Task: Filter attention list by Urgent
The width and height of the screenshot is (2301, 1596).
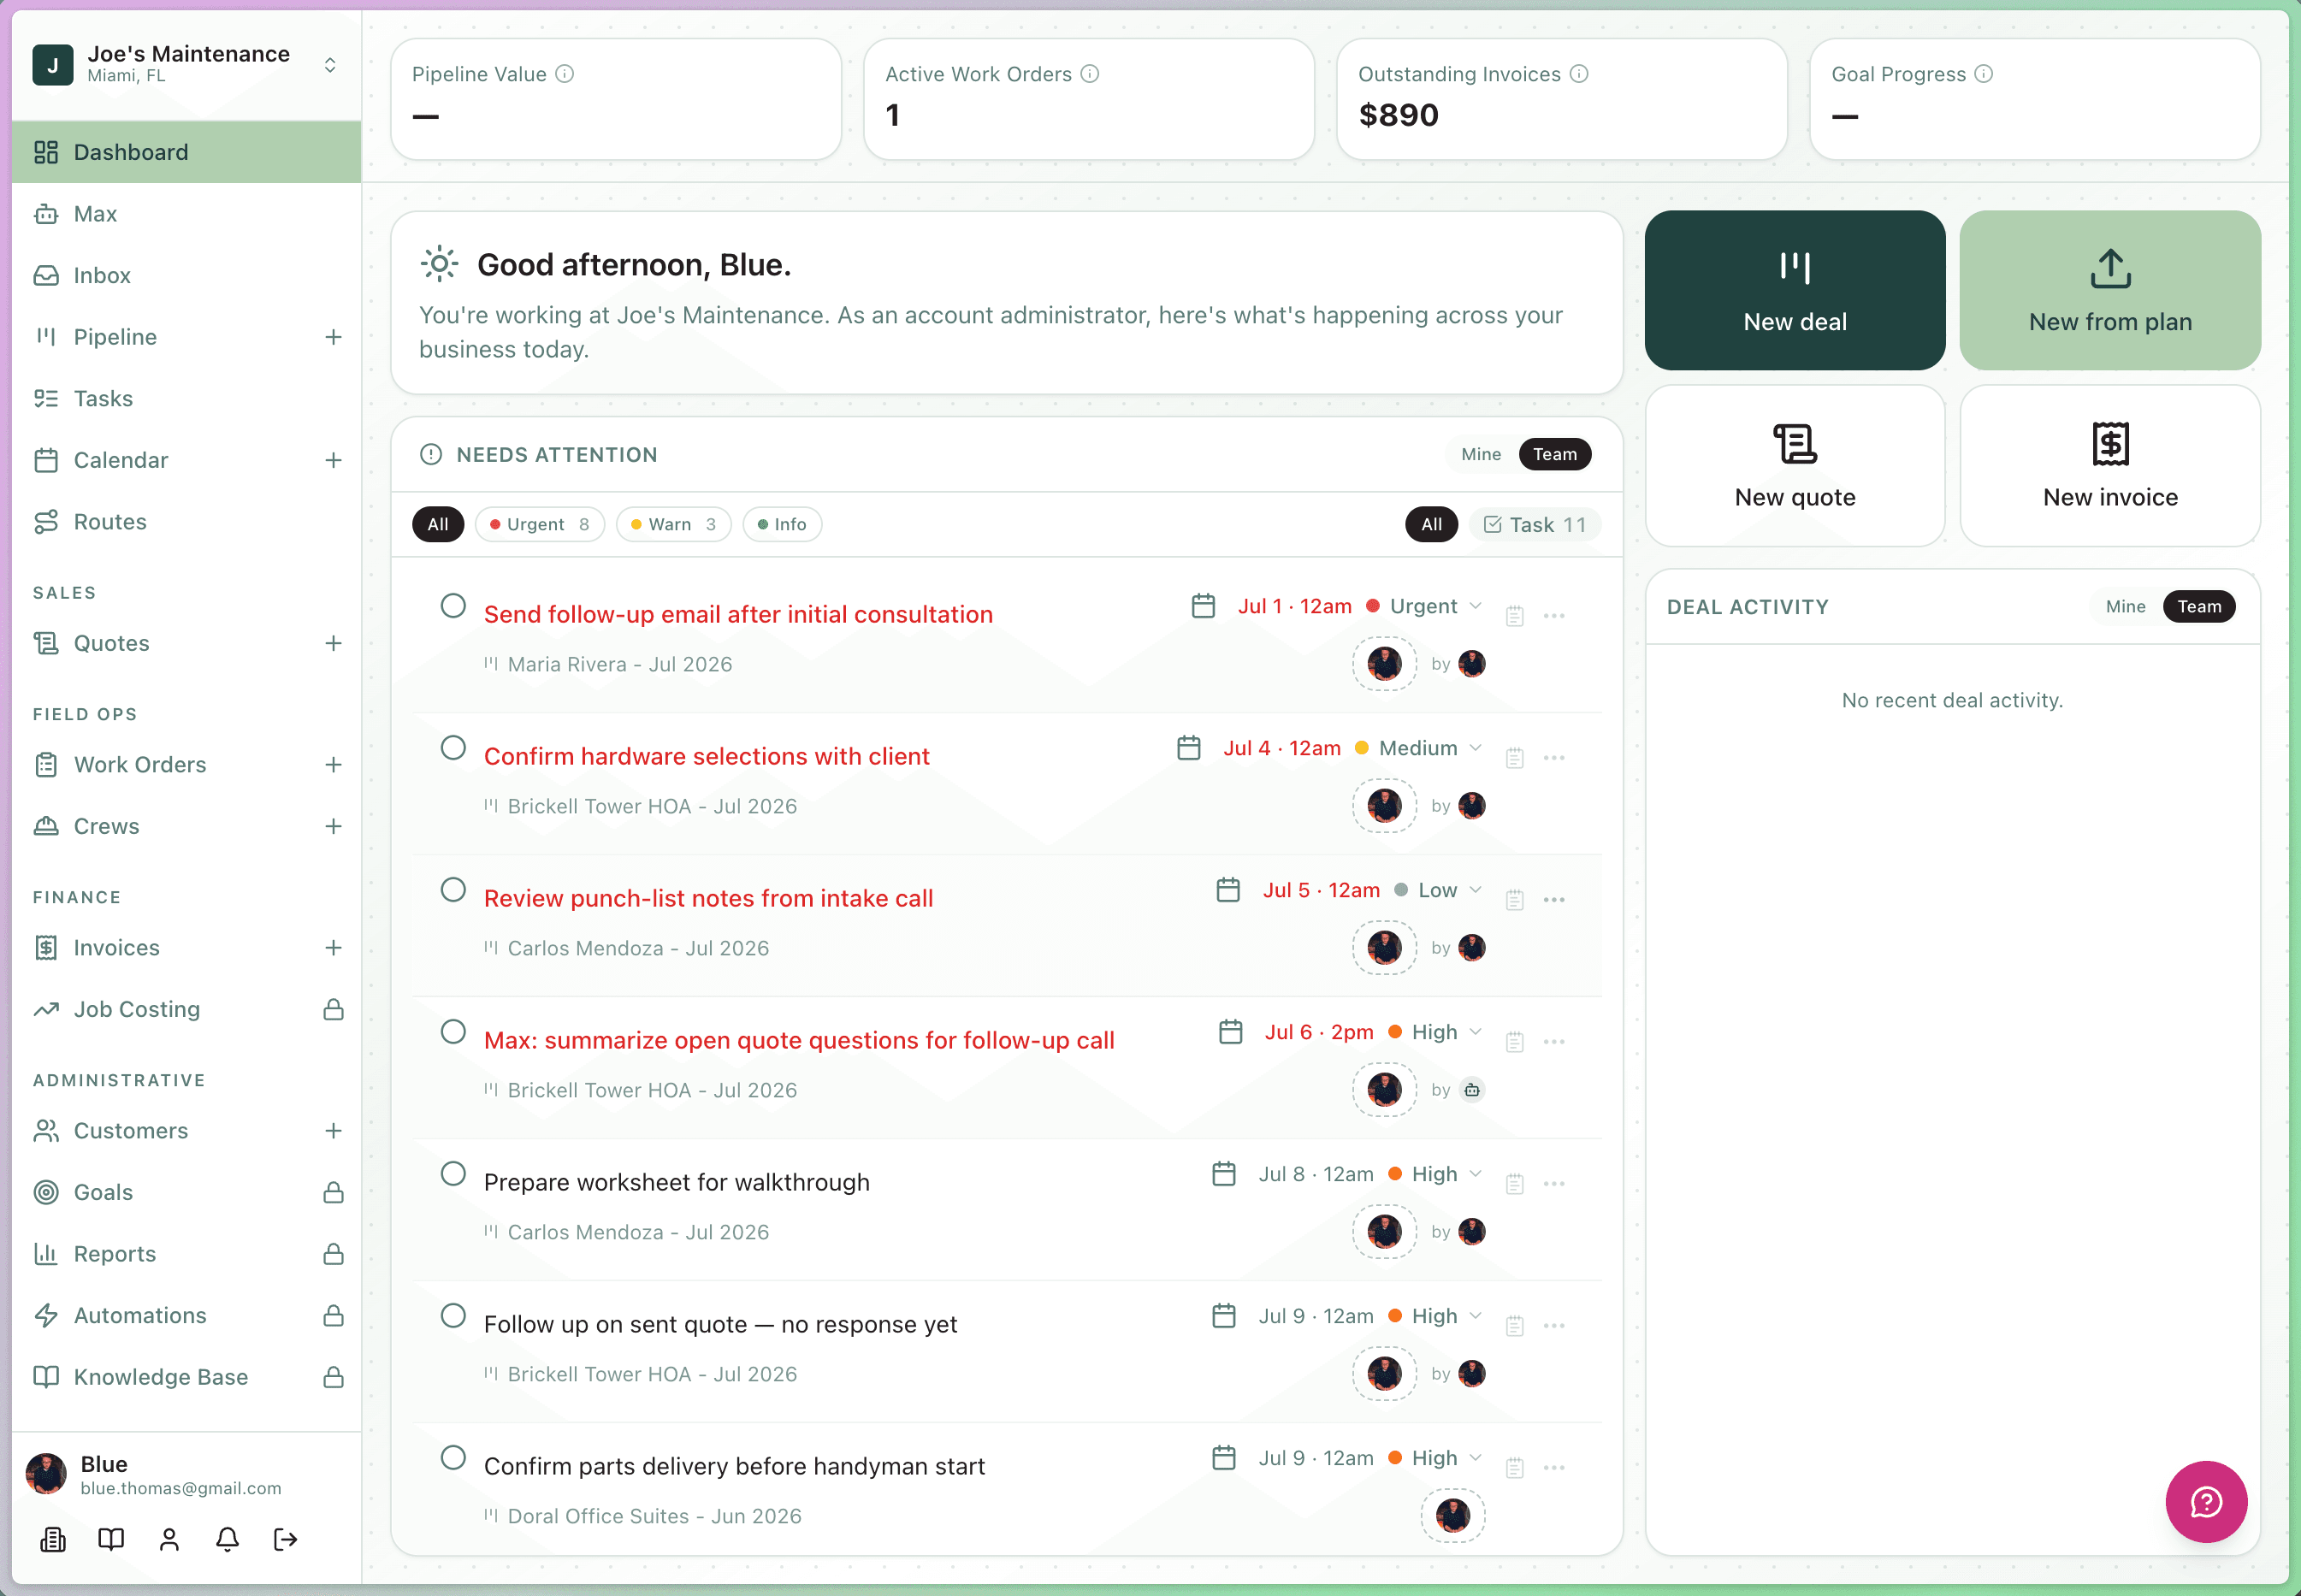Action: [540, 524]
